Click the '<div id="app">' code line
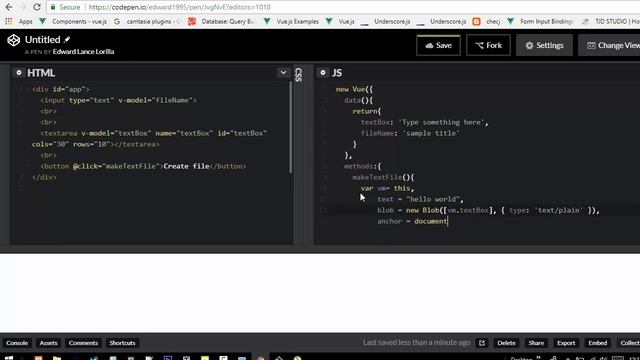 [x=60, y=89]
